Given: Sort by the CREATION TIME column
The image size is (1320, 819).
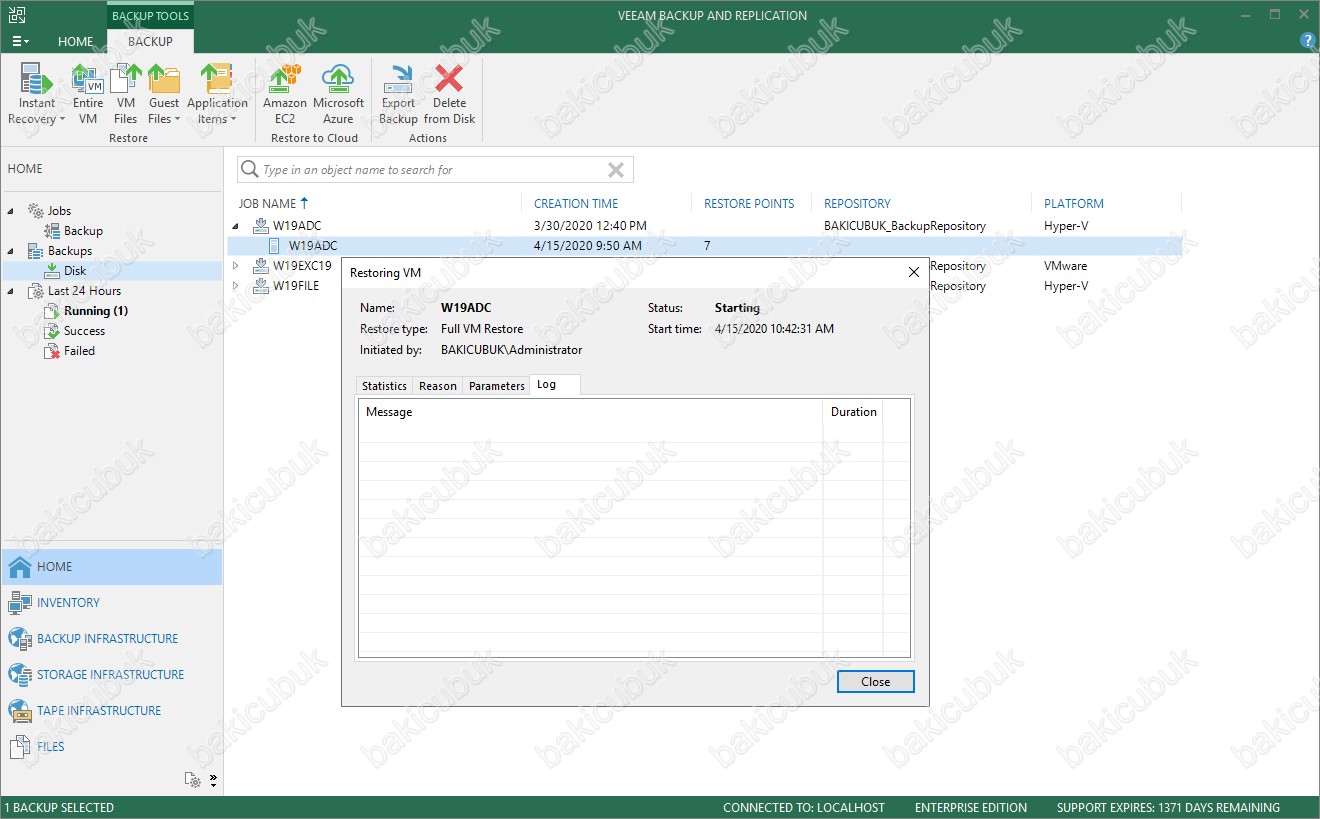Looking at the screenshot, I should pos(576,203).
